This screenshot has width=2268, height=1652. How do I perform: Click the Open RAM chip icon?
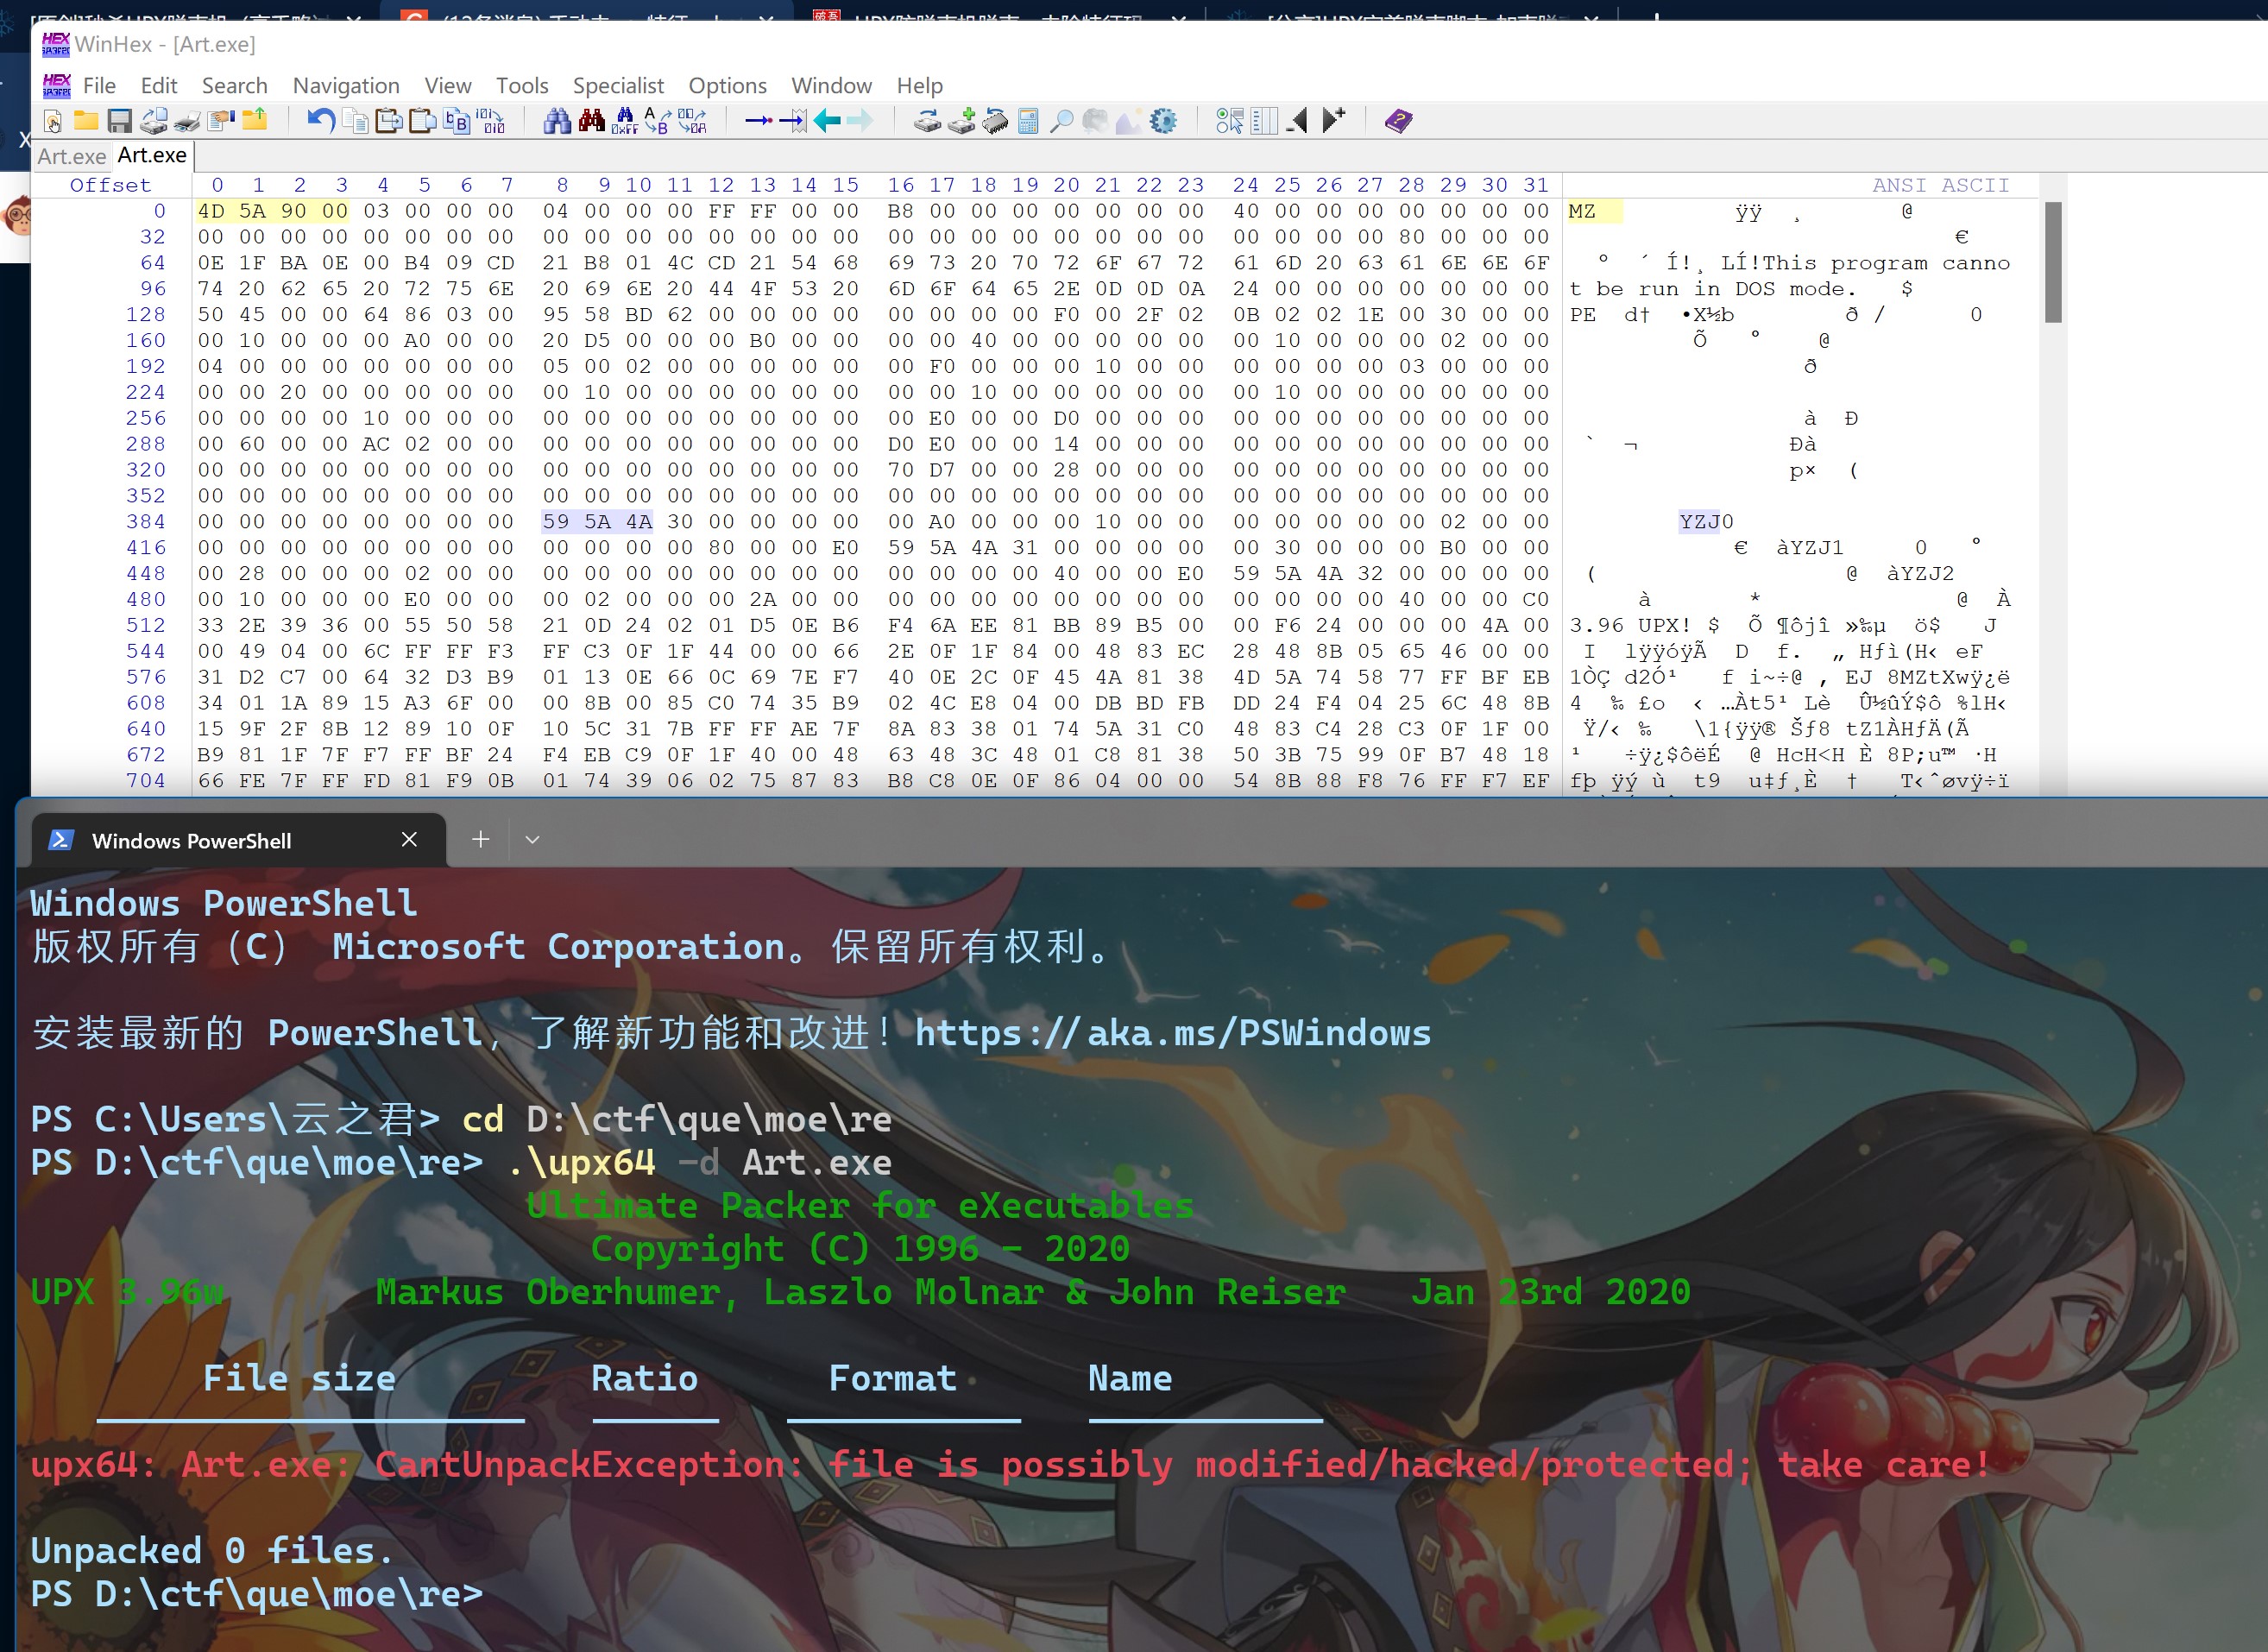click(996, 122)
